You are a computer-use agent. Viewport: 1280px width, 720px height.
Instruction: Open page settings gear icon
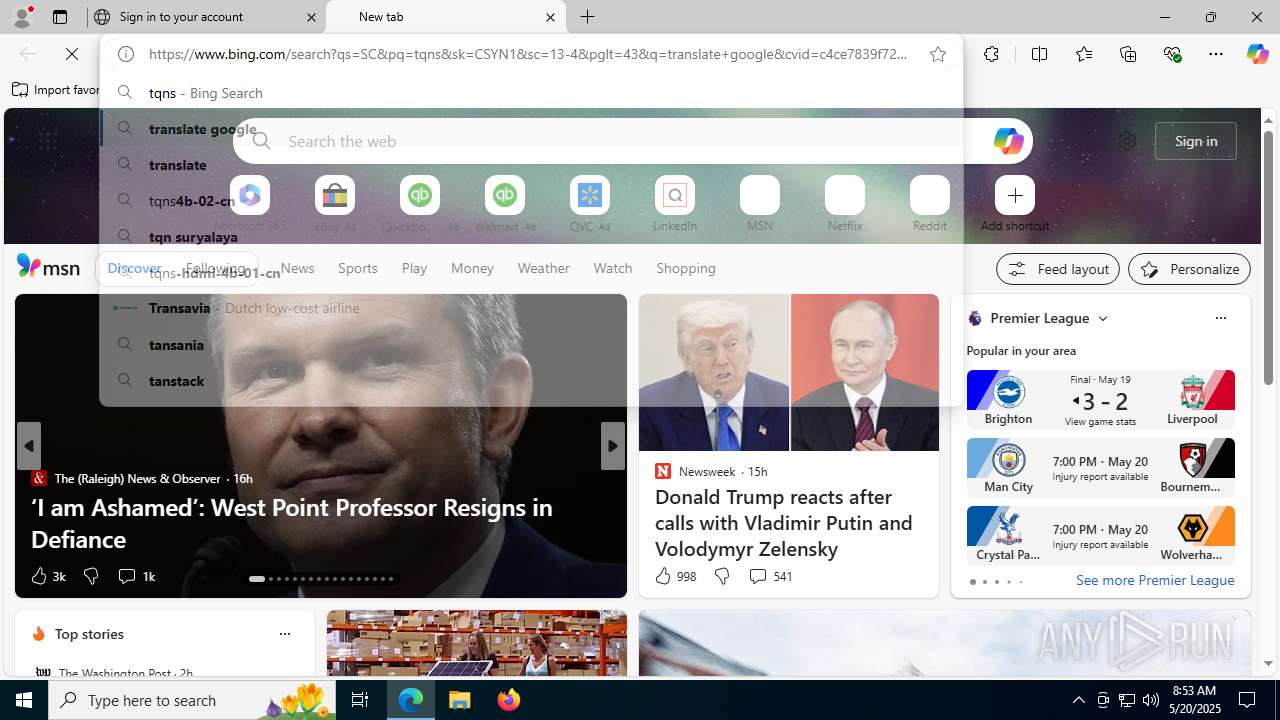pyautogui.click(x=1127, y=141)
